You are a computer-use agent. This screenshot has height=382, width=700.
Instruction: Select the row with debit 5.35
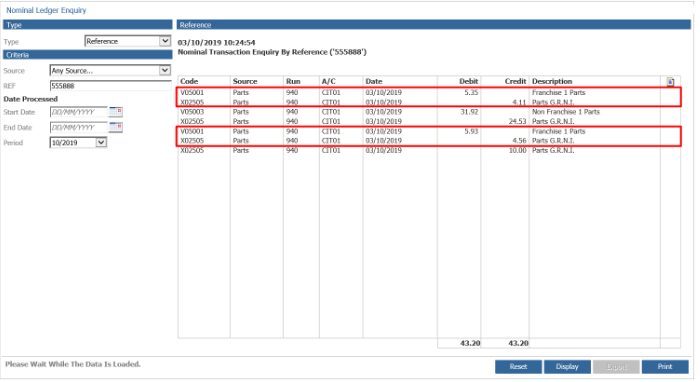[429, 93]
